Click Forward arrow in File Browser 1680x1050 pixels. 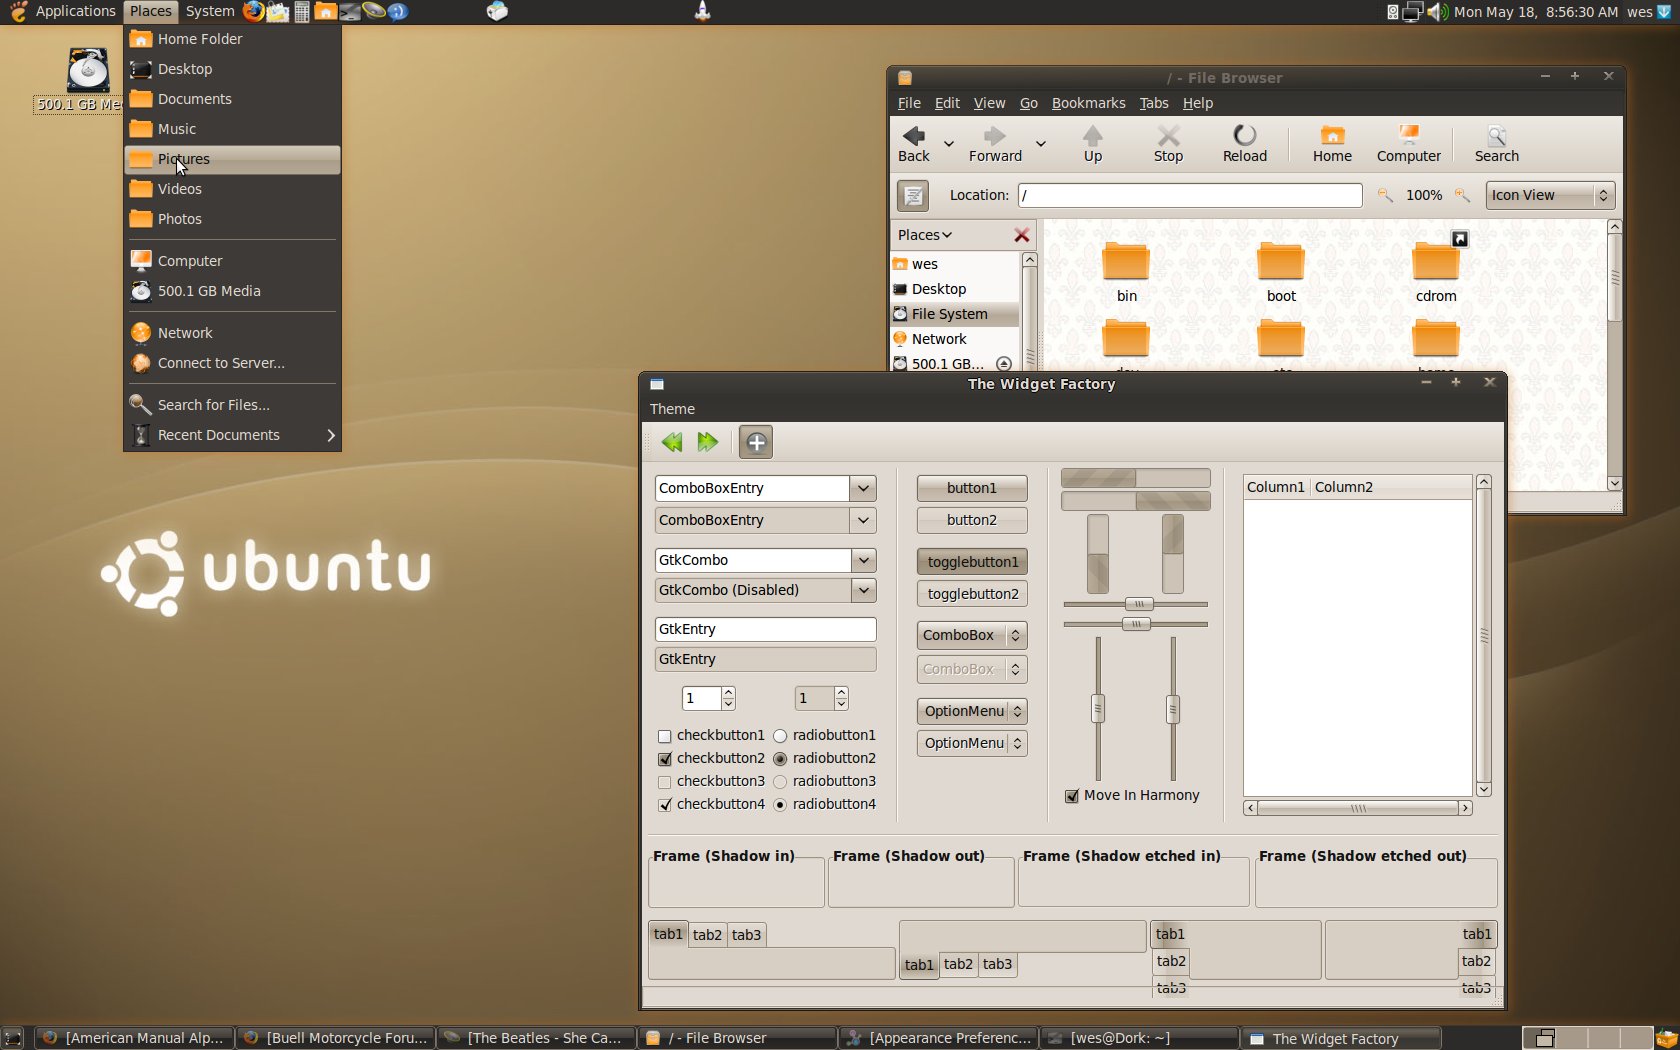(995, 143)
